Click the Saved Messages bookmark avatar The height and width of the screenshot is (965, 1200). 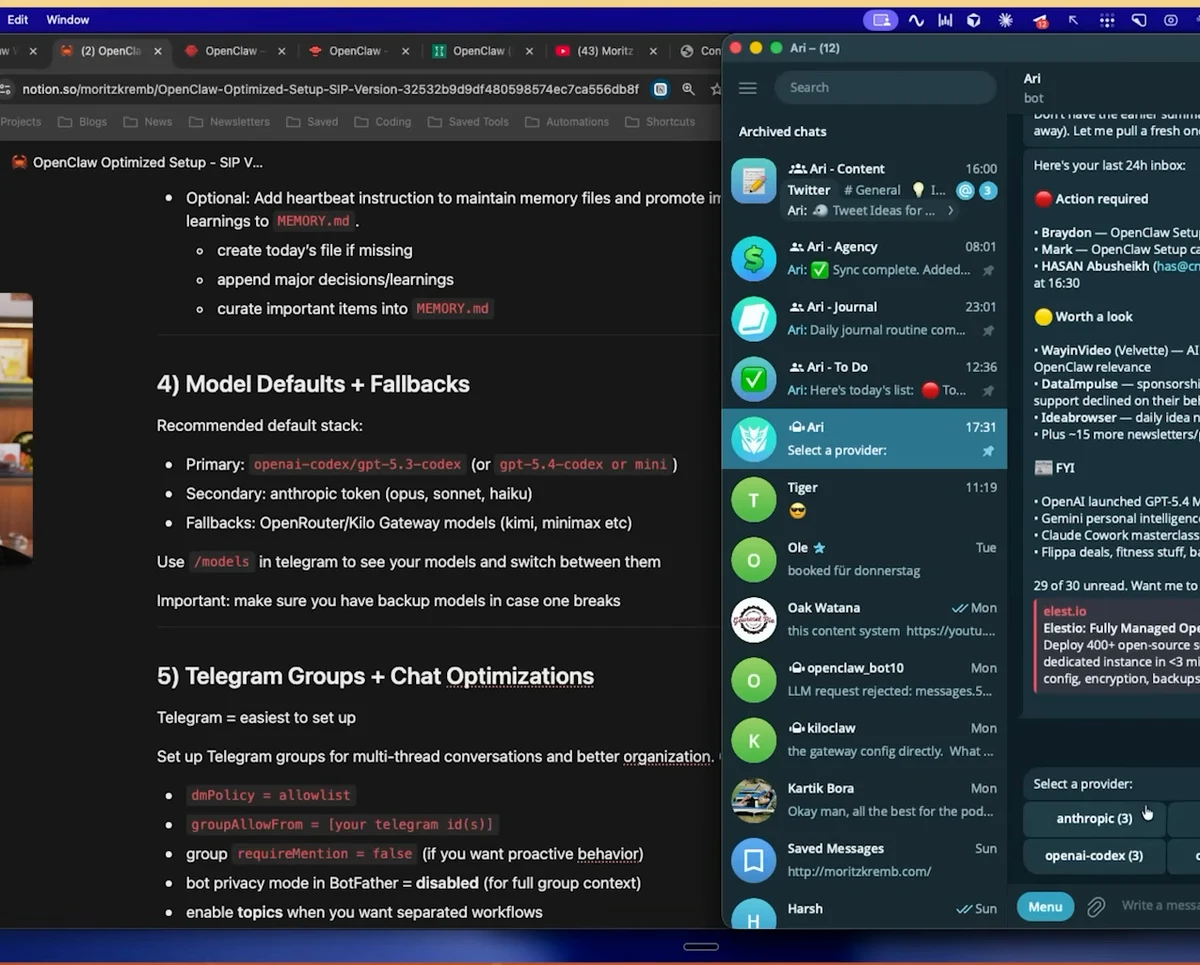(753, 859)
